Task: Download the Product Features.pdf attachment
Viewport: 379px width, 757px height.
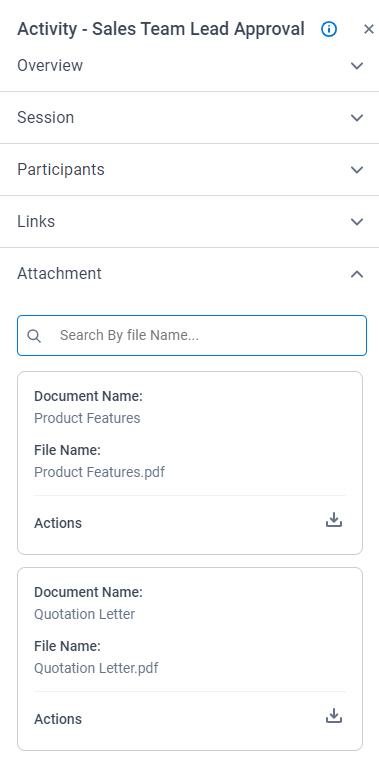Action: click(334, 520)
